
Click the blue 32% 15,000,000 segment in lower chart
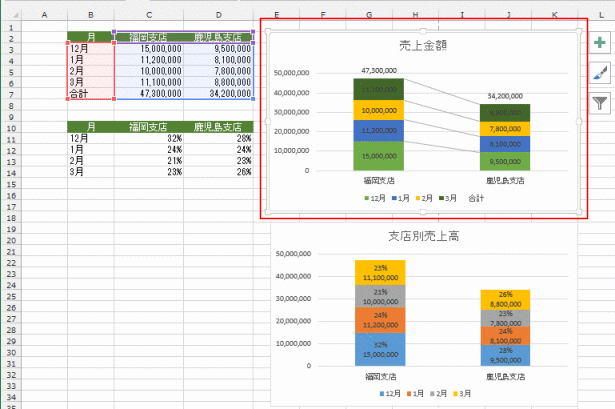tap(380, 349)
